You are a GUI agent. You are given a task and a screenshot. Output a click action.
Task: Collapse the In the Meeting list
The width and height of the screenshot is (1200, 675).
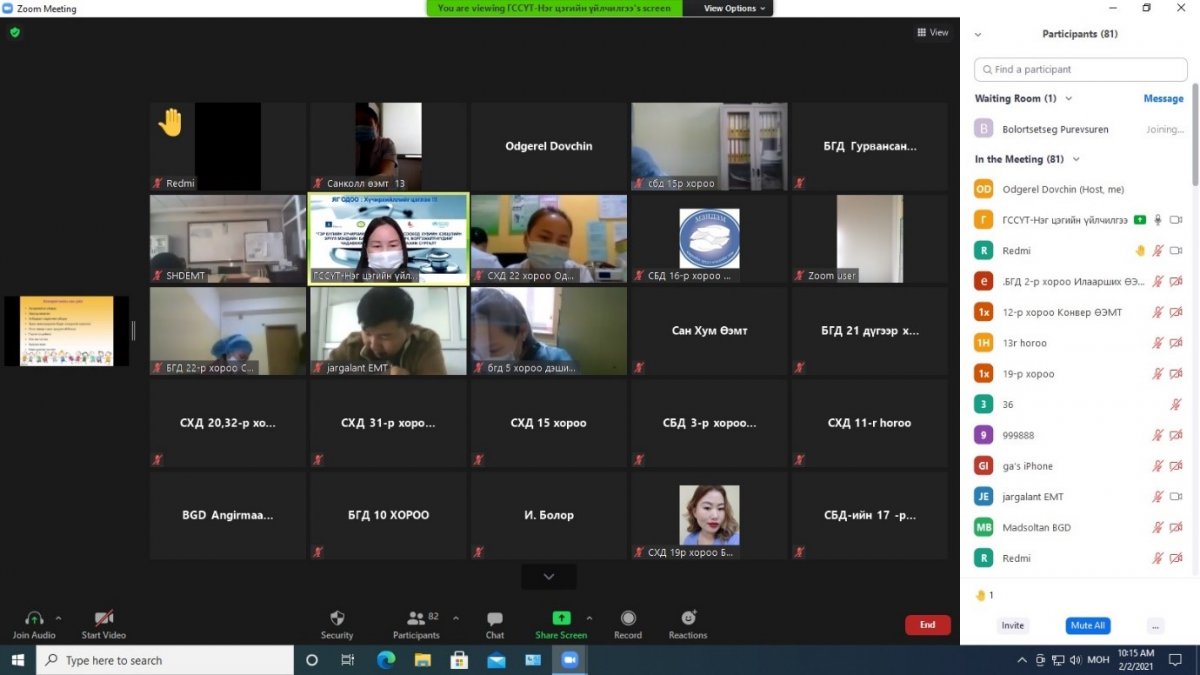coord(1076,159)
